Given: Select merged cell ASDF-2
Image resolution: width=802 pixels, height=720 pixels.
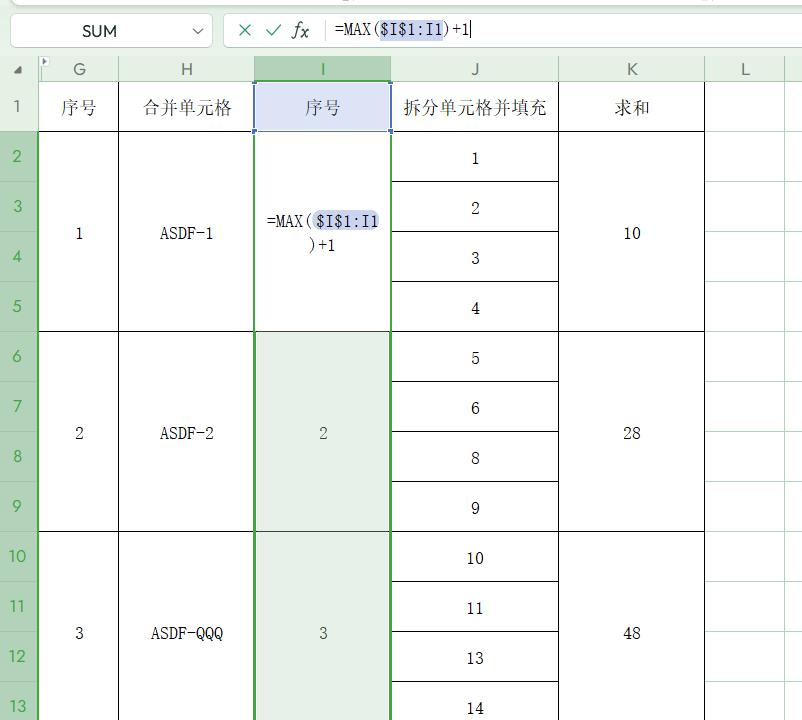Looking at the screenshot, I should tap(187, 432).
